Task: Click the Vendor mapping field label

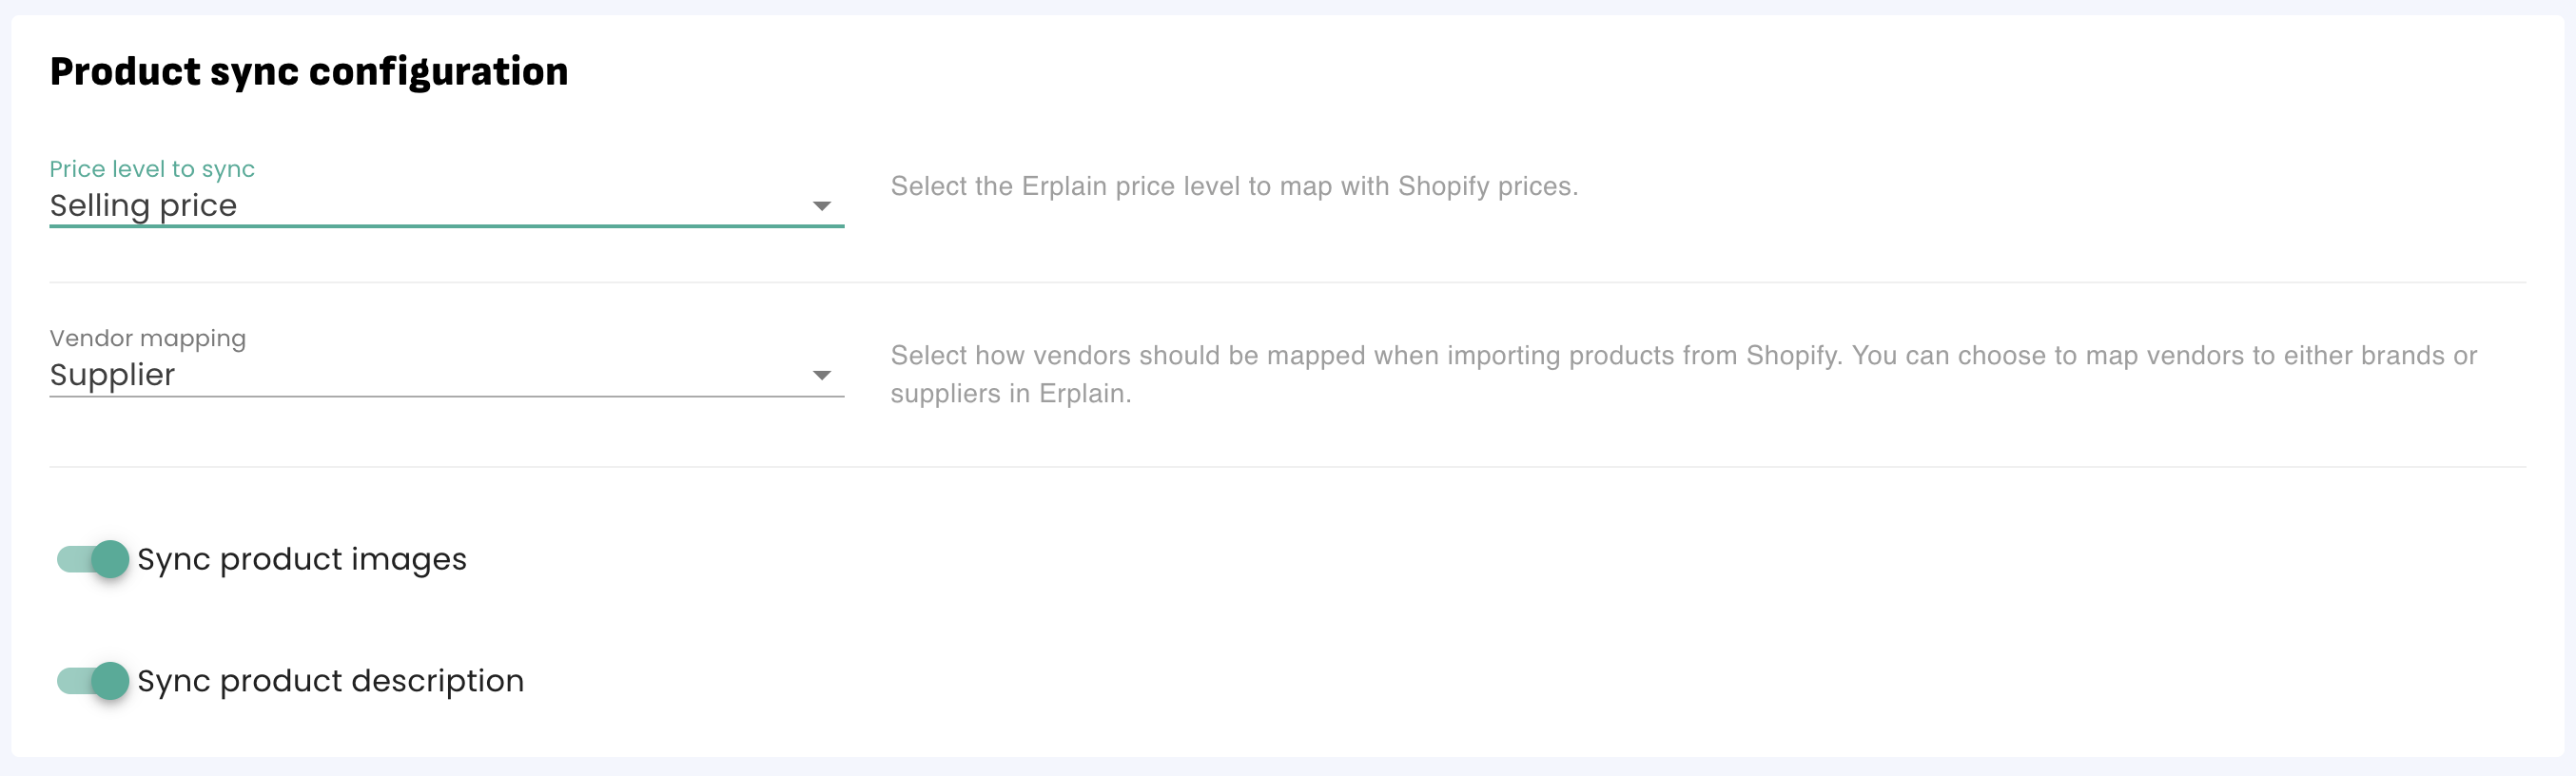Action: tap(147, 338)
